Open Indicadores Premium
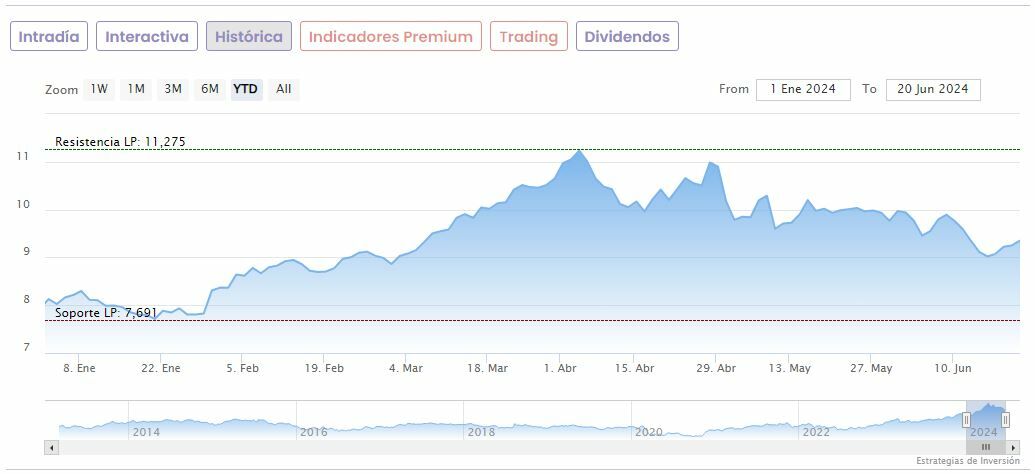The width and height of the screenshot is (1035, 474). [390, 37]
